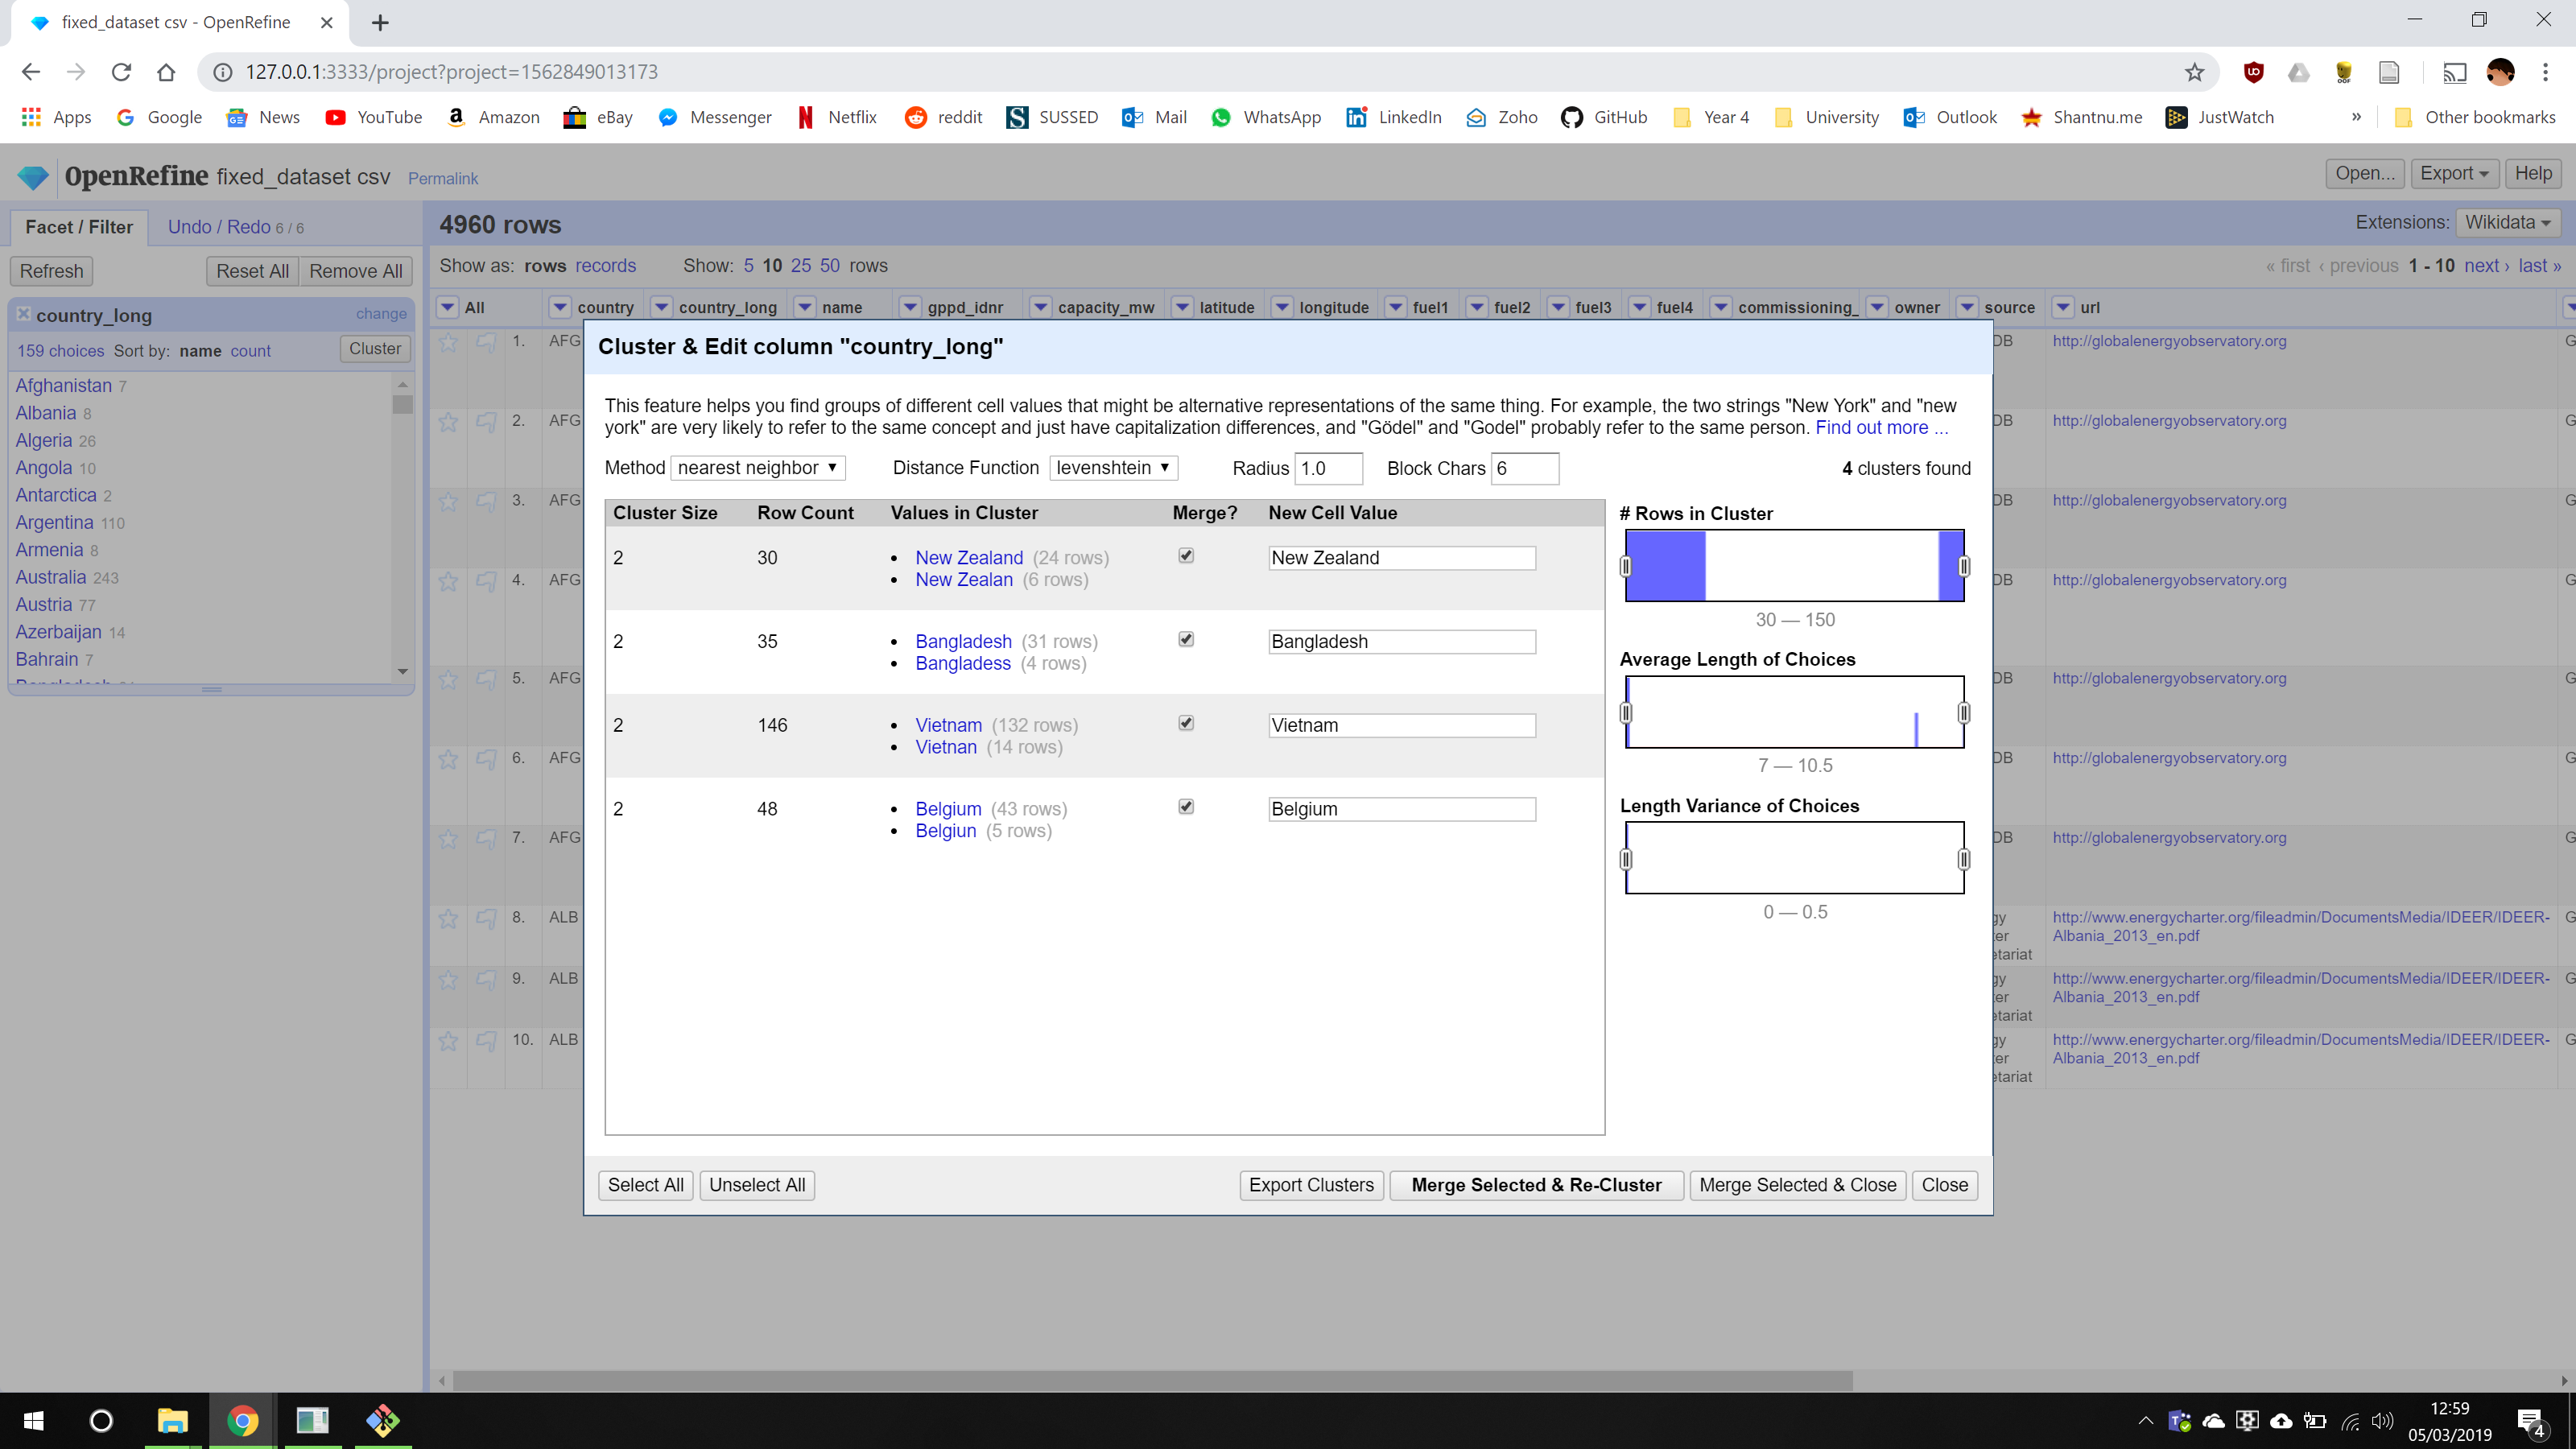Reload the browser page
This screenshot has height=1449, width=2576.
point(121,72)
